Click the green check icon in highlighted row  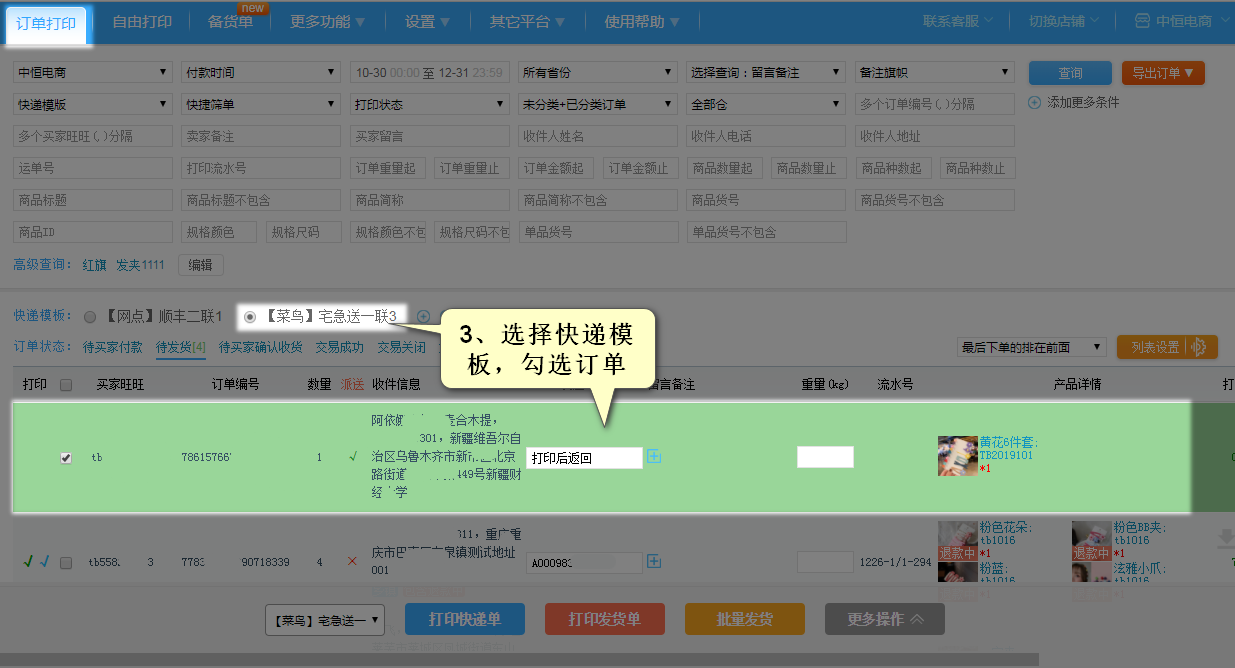pyautogui.click(x=352, y=456)
